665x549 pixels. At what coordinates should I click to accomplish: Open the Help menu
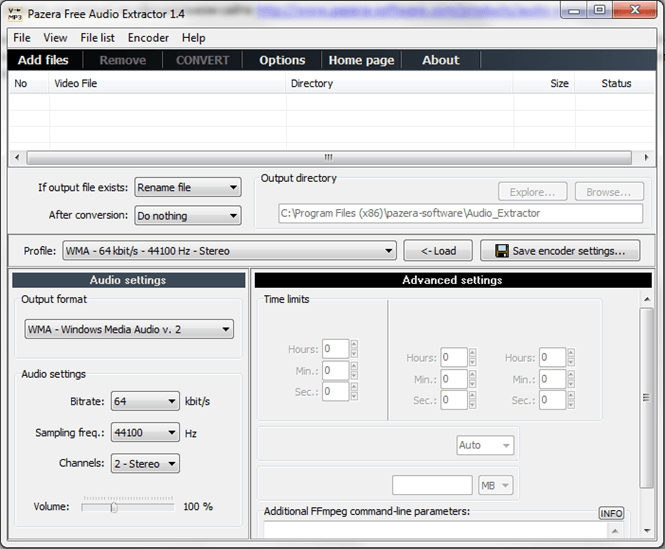pyautogui.click(x=193, y=38)
